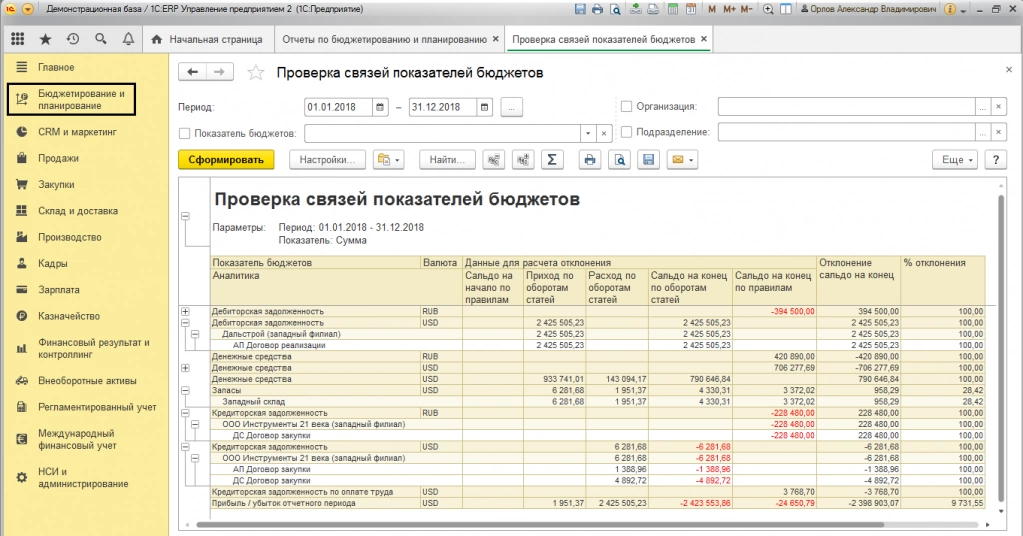Click the floppy disk save icon in the report toolbar
1023x536 pixels.
[x=648, y=160]
